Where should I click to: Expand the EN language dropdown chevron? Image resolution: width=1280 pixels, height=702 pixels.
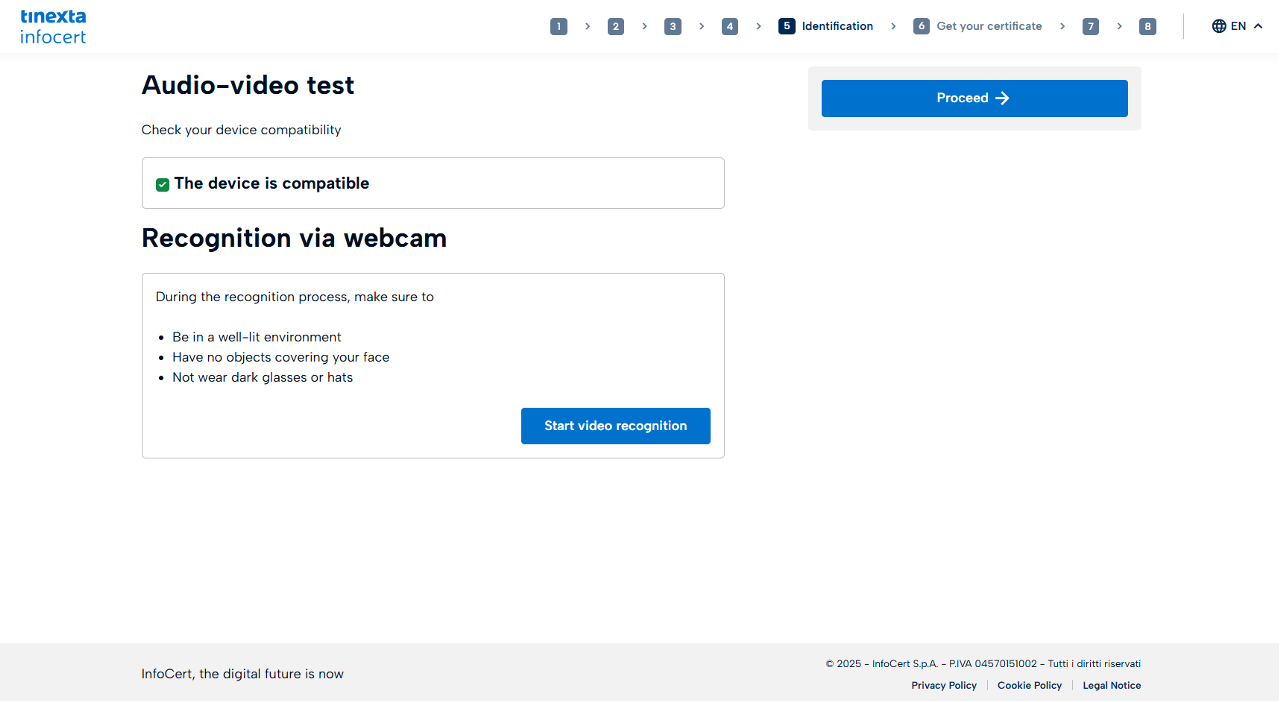pos(1258,26)
